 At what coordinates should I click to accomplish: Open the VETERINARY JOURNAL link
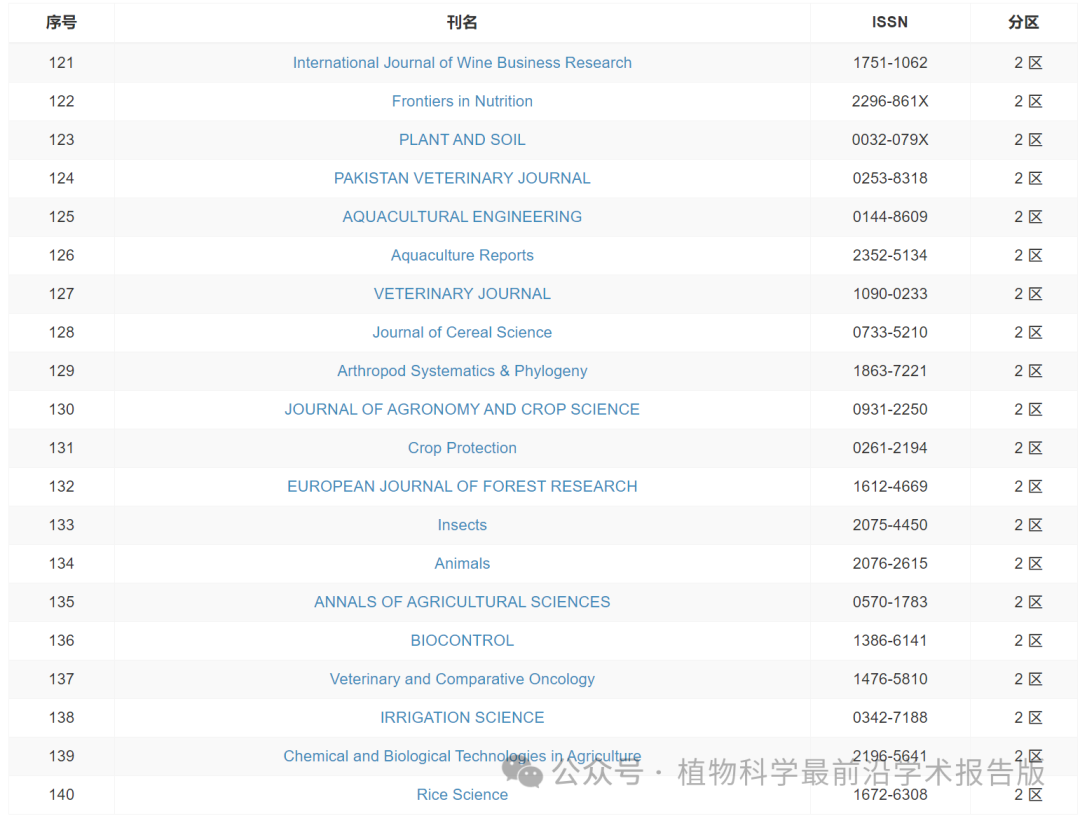coord(462,294)
